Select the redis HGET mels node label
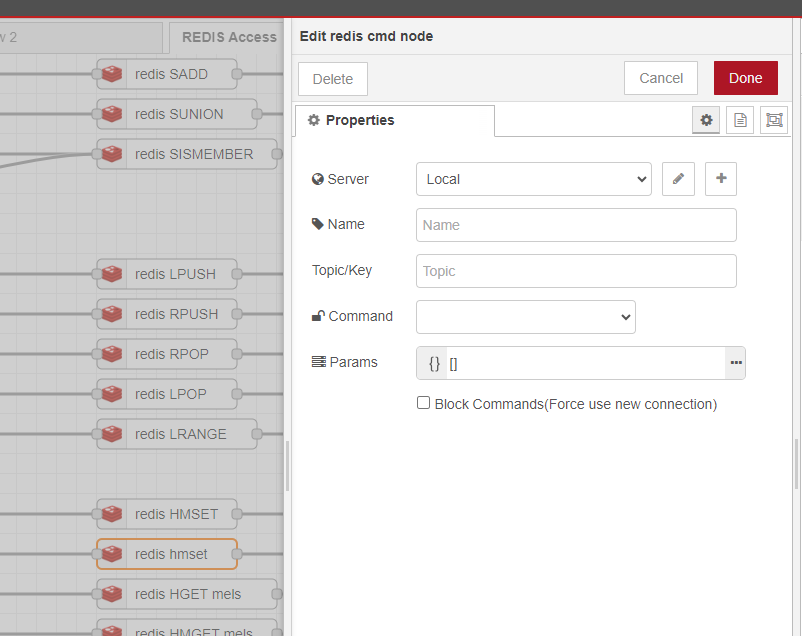The width and height of the screenshot is (802, 636). pyautogui.click(x=188, y=594)
